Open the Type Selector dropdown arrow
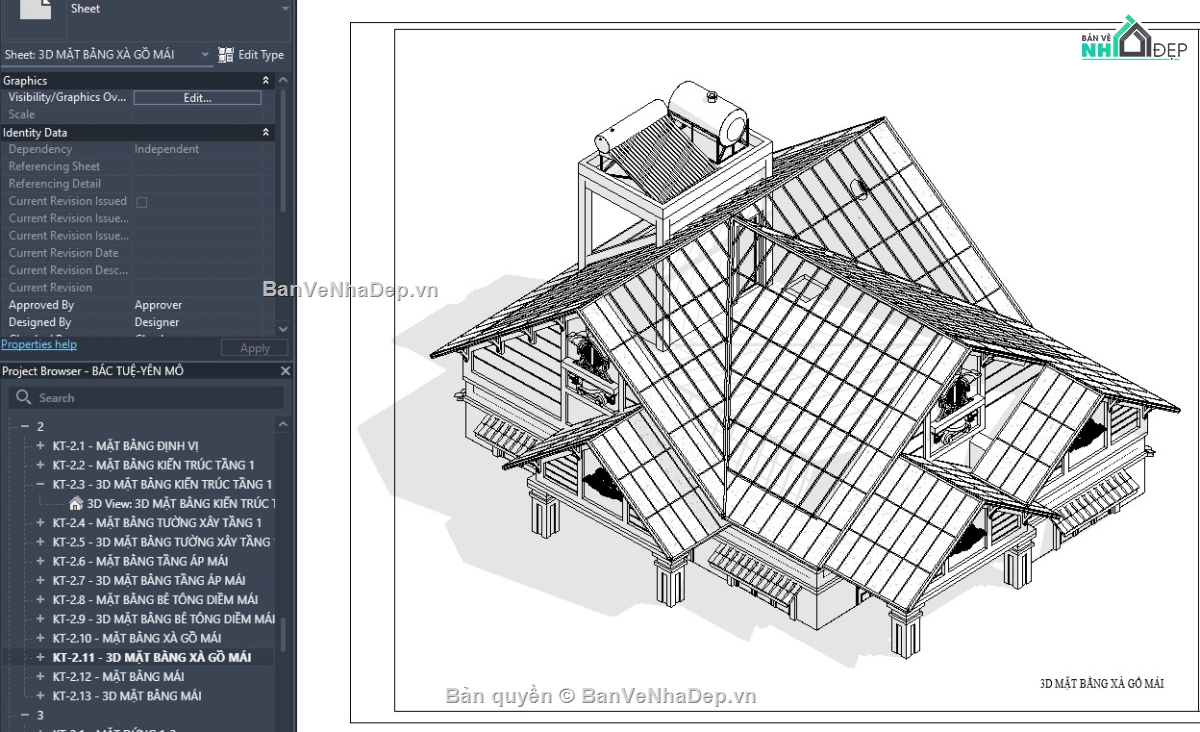 pyautogui.click(x=285, y=8)
